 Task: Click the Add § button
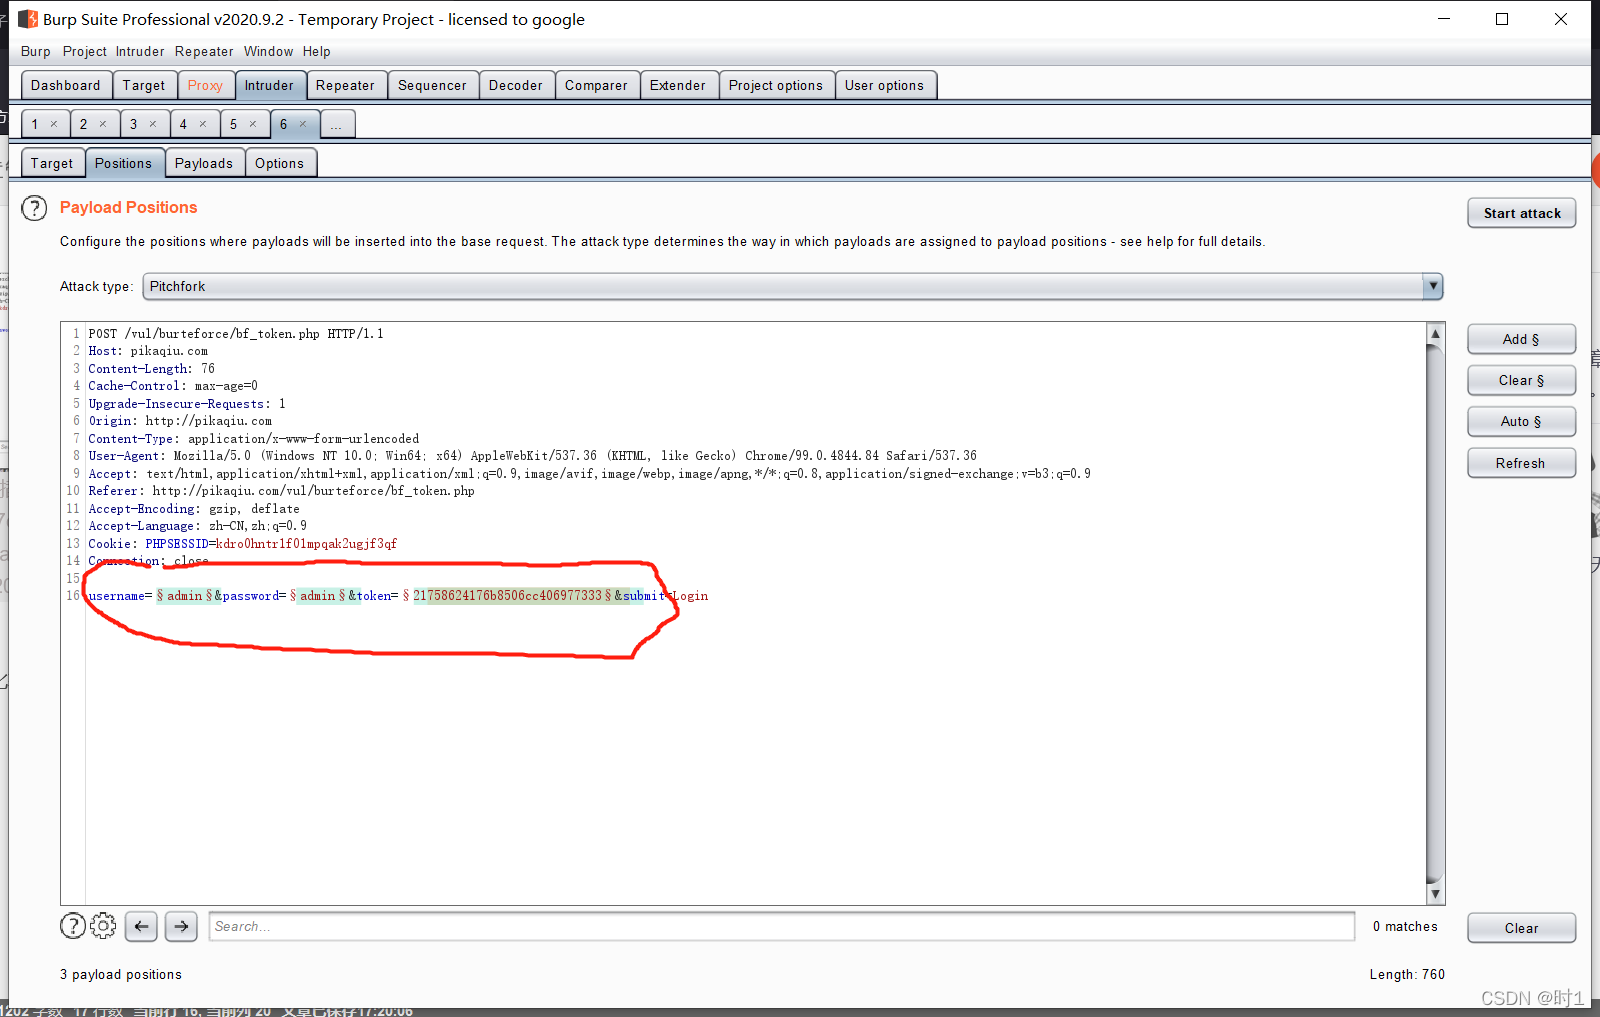pos(1522,339)
